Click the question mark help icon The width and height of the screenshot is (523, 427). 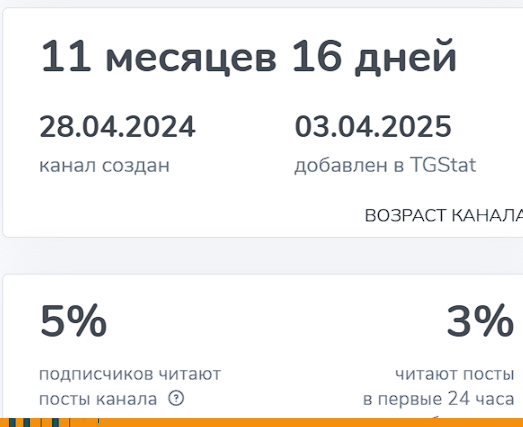[176, 398]
